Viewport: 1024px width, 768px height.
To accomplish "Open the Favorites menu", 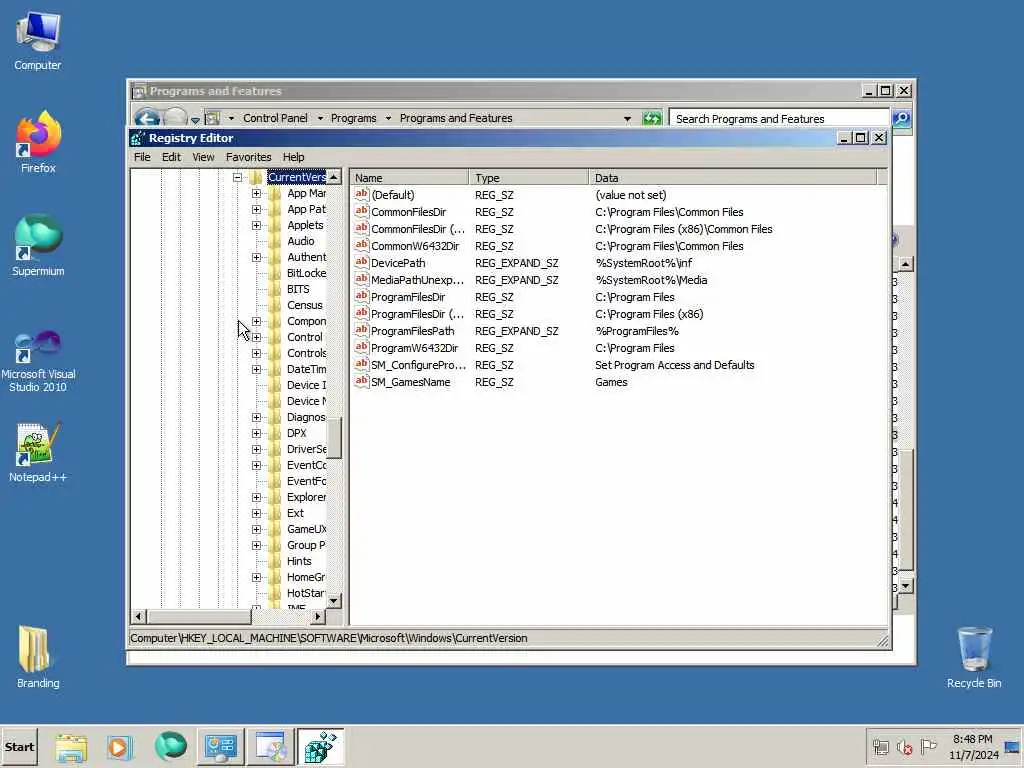I will (248, 157).
